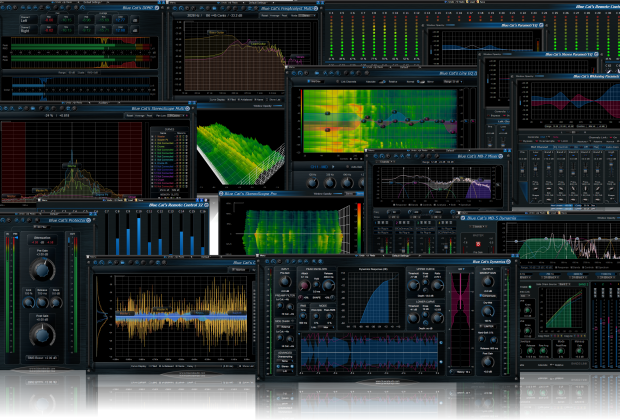Click the Remote Control 32 round logo icon
Screen dimensions: 620x420
tap(206, 205)
